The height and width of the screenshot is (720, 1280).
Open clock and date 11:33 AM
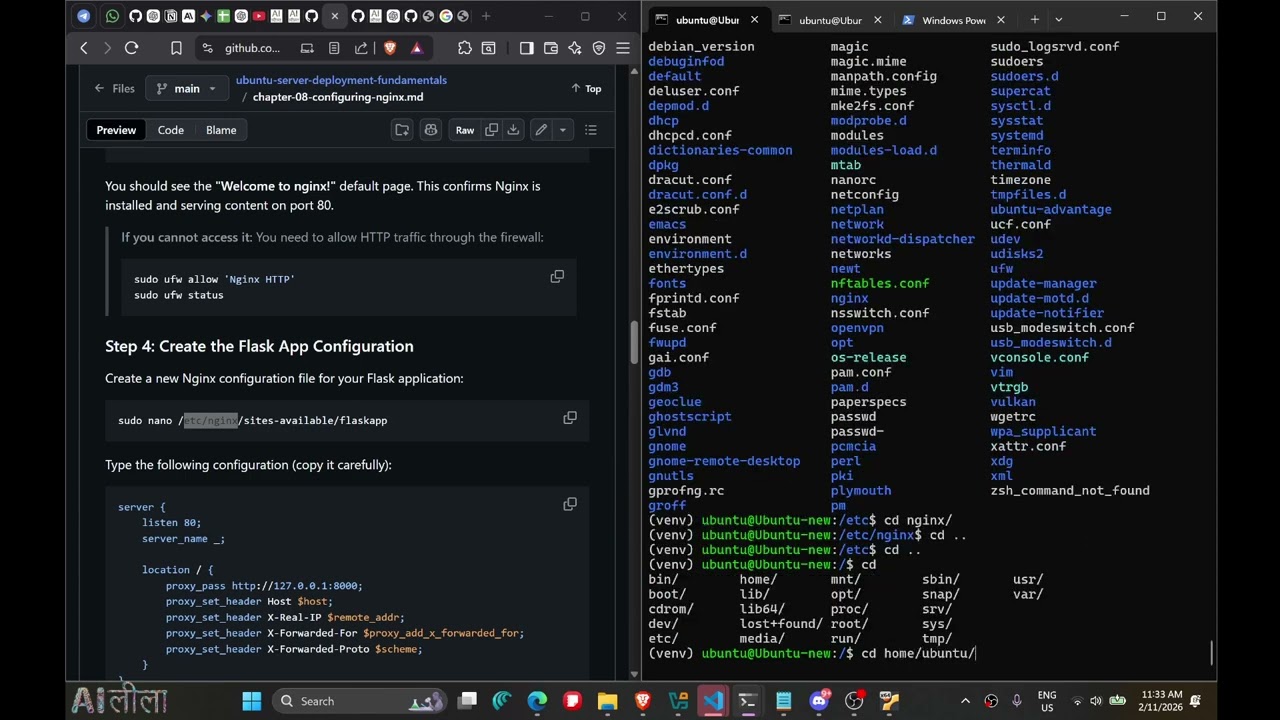[x=1160, y=701]
